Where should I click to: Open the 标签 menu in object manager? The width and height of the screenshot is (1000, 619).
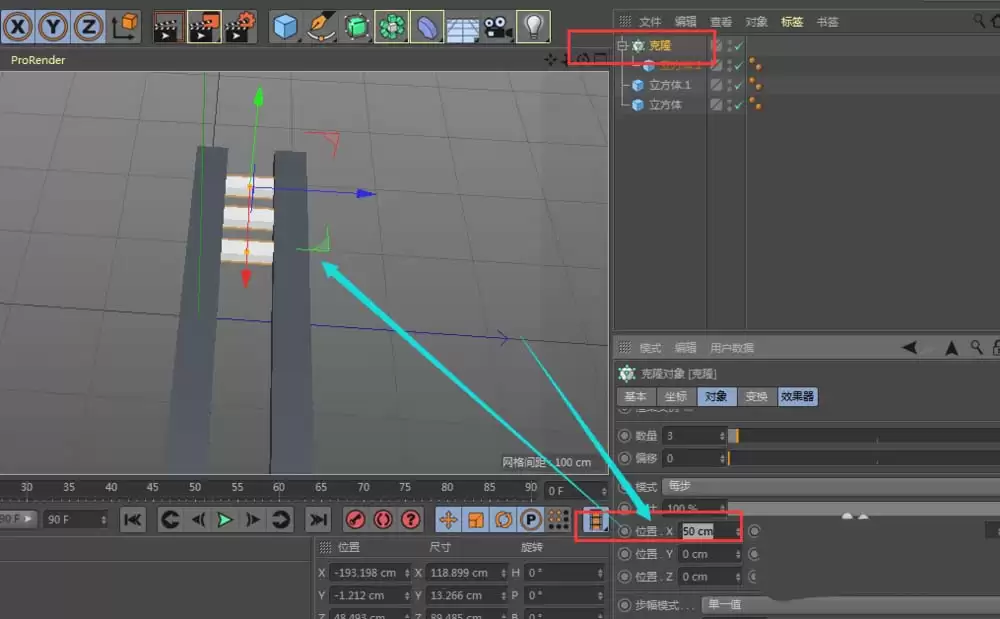tap(792, 21)
